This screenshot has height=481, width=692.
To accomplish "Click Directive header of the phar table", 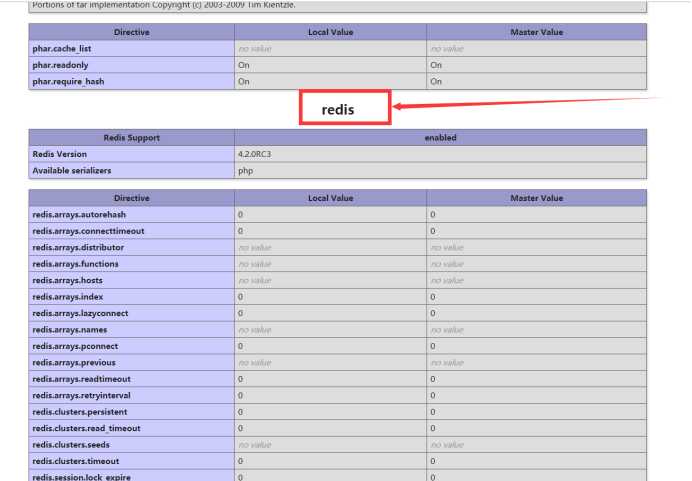I will 132,32.
